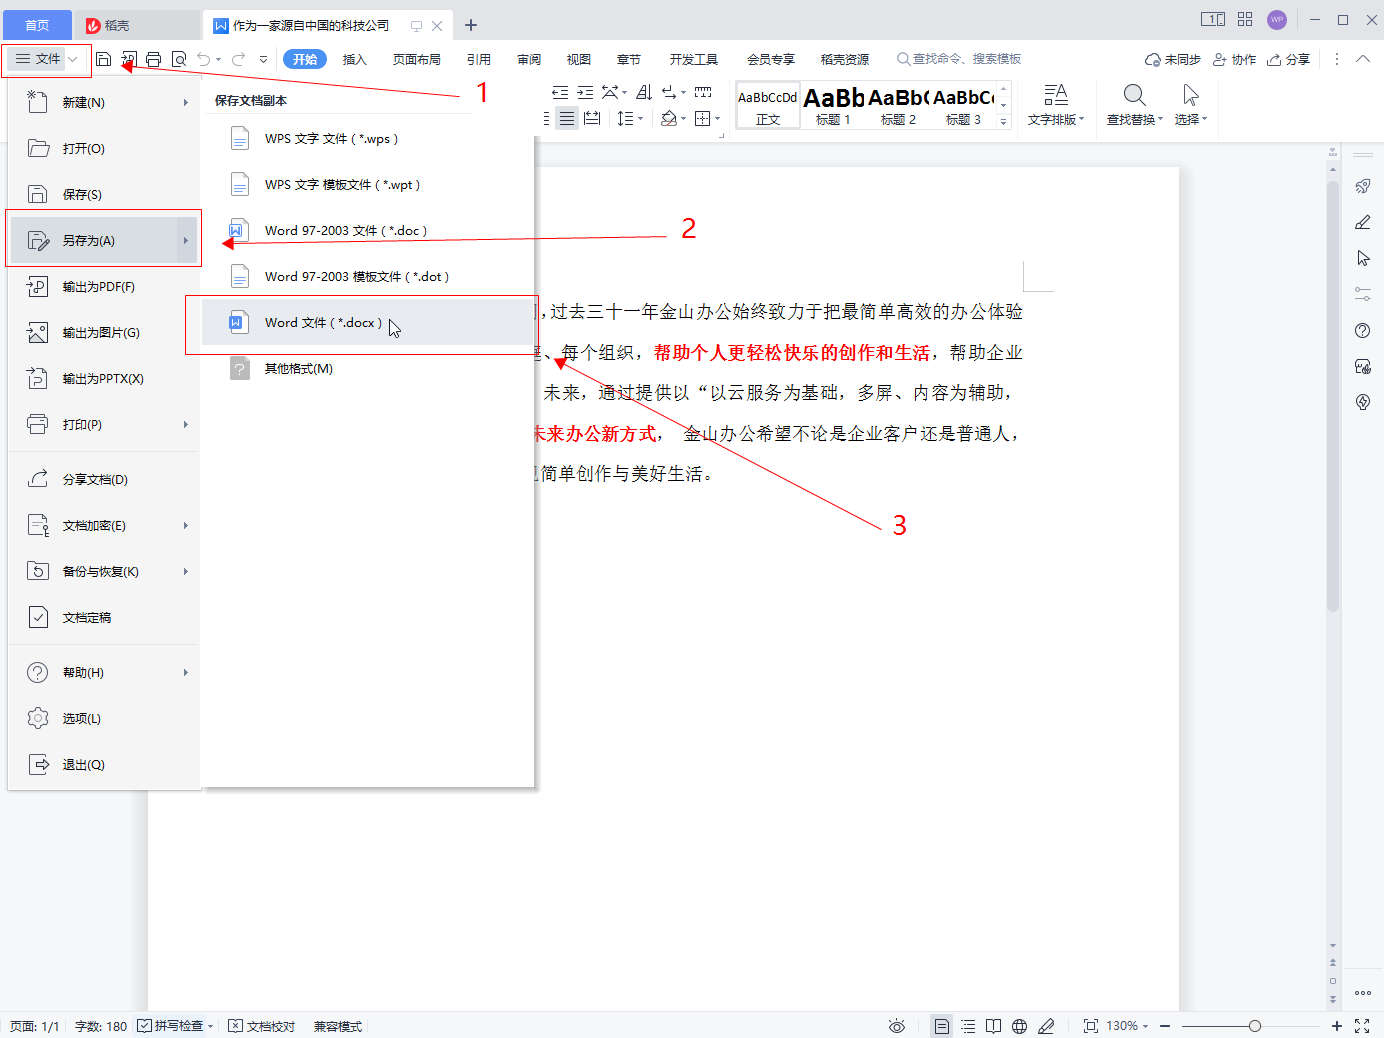Click the print icon in quick toolbar
The width and height of the screenshot is (1384, 1038).
tap(153, 59)
